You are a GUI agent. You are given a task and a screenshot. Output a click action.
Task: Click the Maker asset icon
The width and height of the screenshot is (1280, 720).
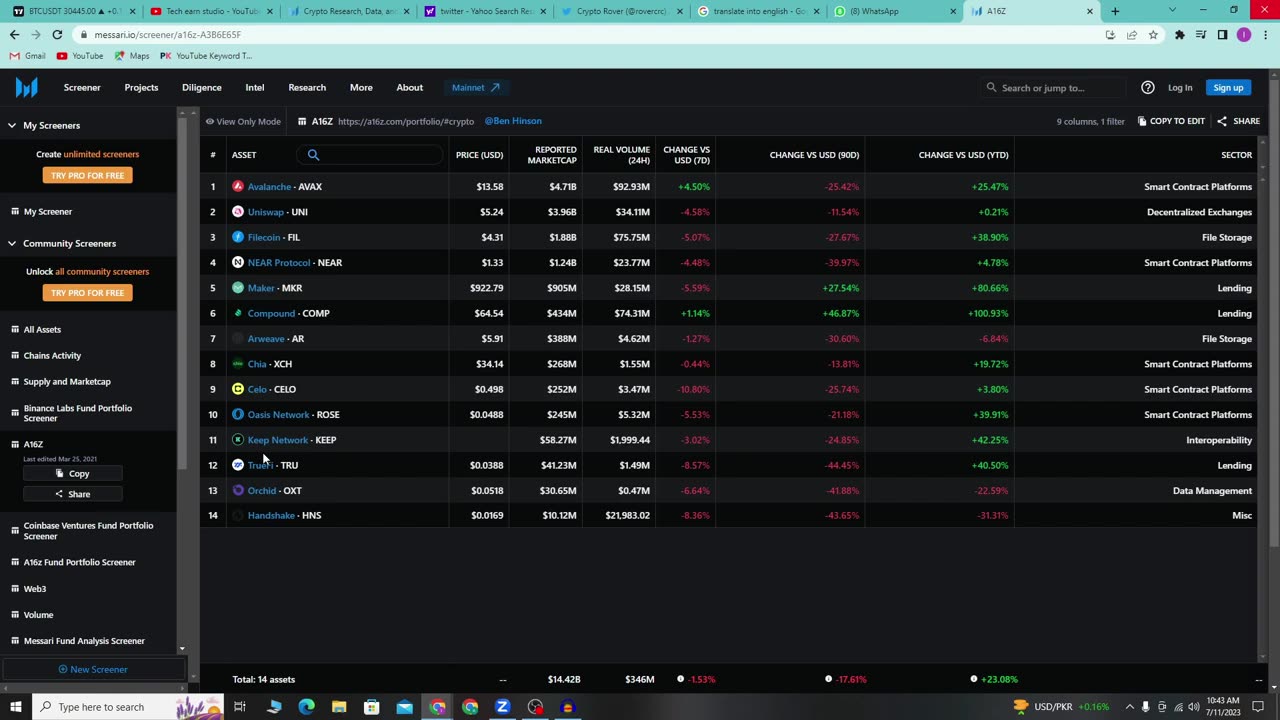point(238,288)
